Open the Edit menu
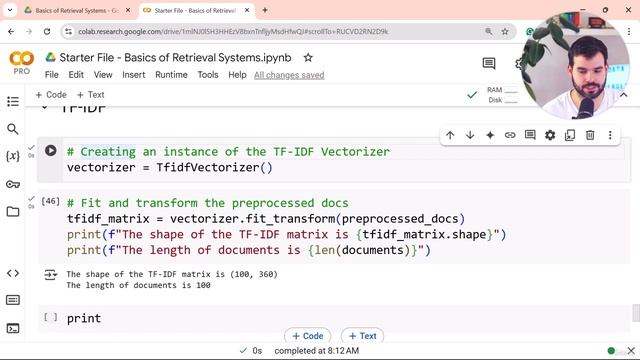 [x=76, y=75]
